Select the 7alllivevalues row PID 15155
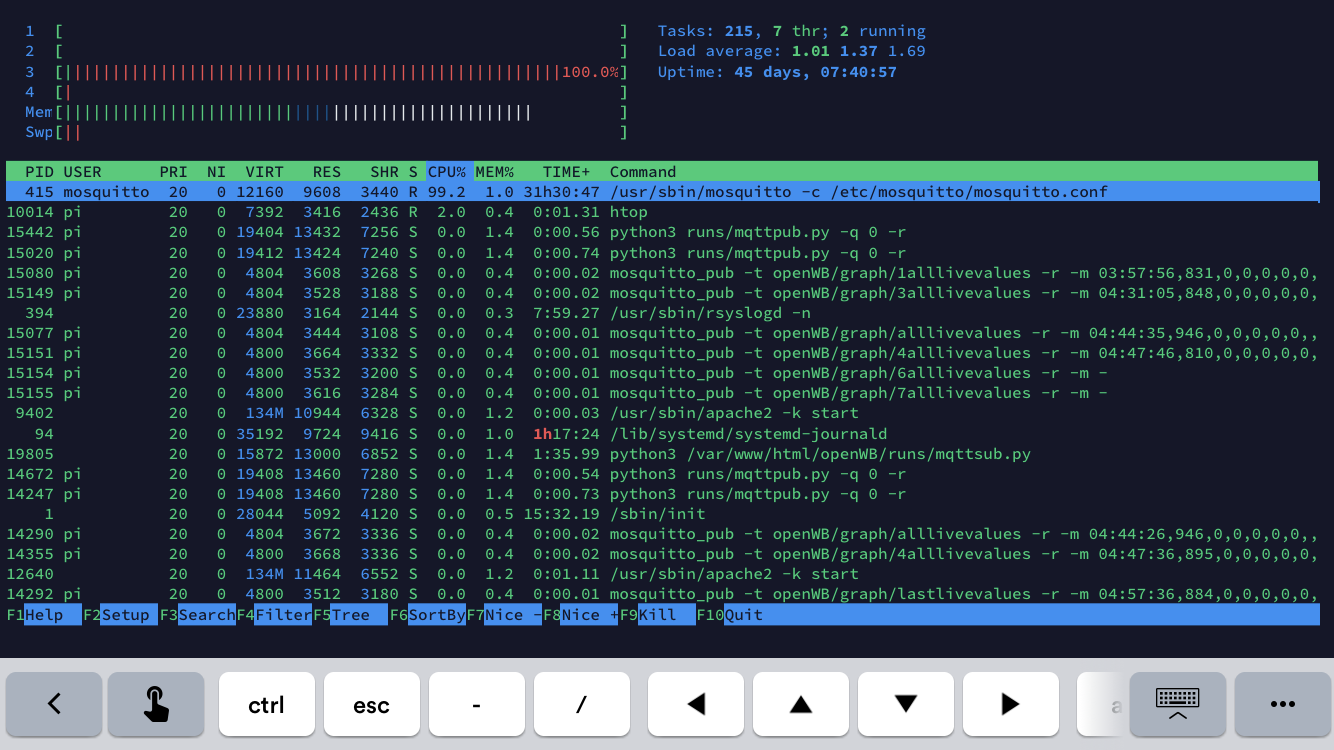The image size is (1334, 750). [662, 393]
